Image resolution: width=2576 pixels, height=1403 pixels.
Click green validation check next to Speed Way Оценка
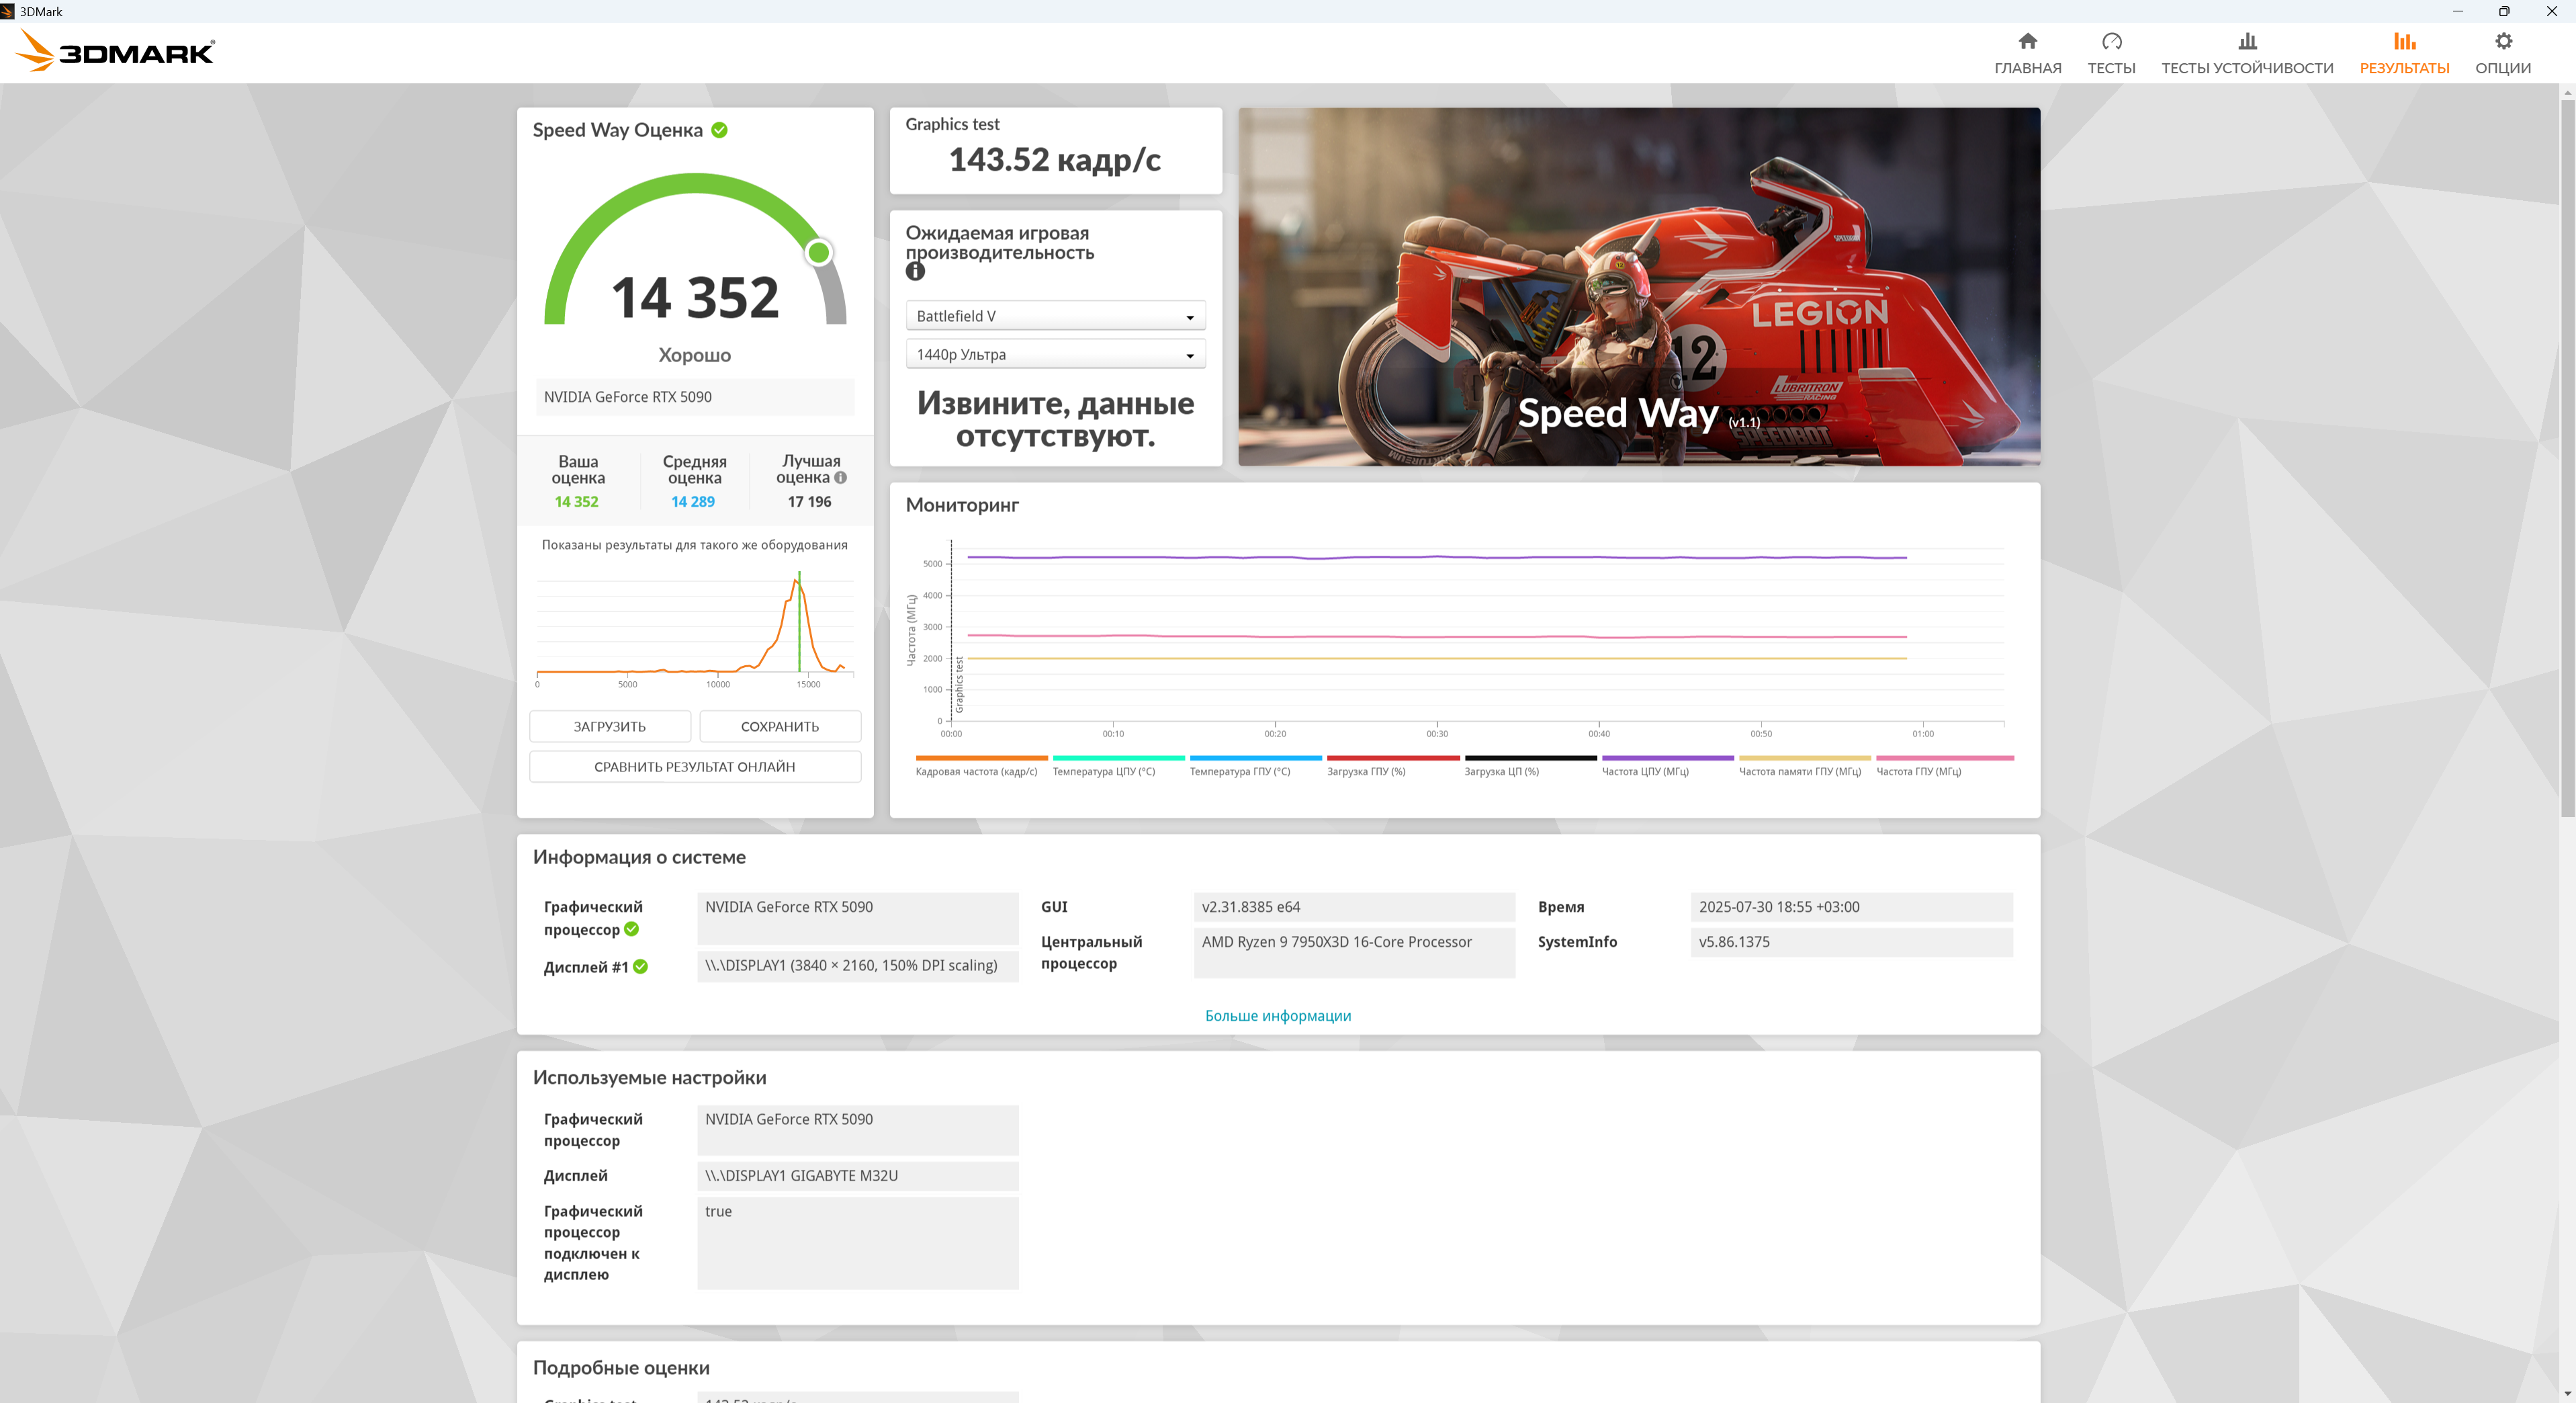719,130
